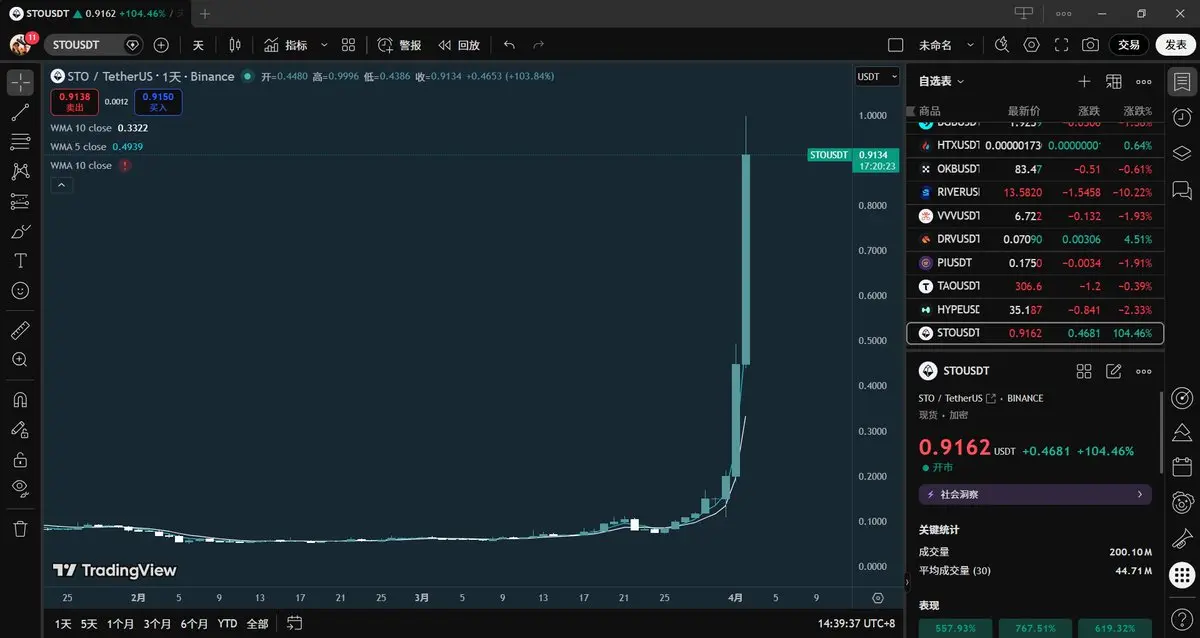Open the 天 time interval menu

(198, 45)
